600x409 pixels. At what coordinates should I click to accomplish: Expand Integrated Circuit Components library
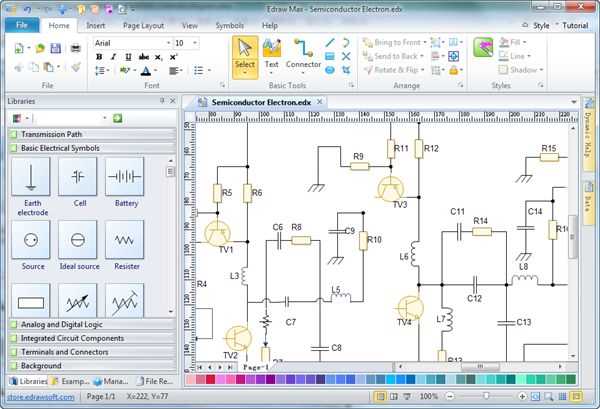pos(92,338)
